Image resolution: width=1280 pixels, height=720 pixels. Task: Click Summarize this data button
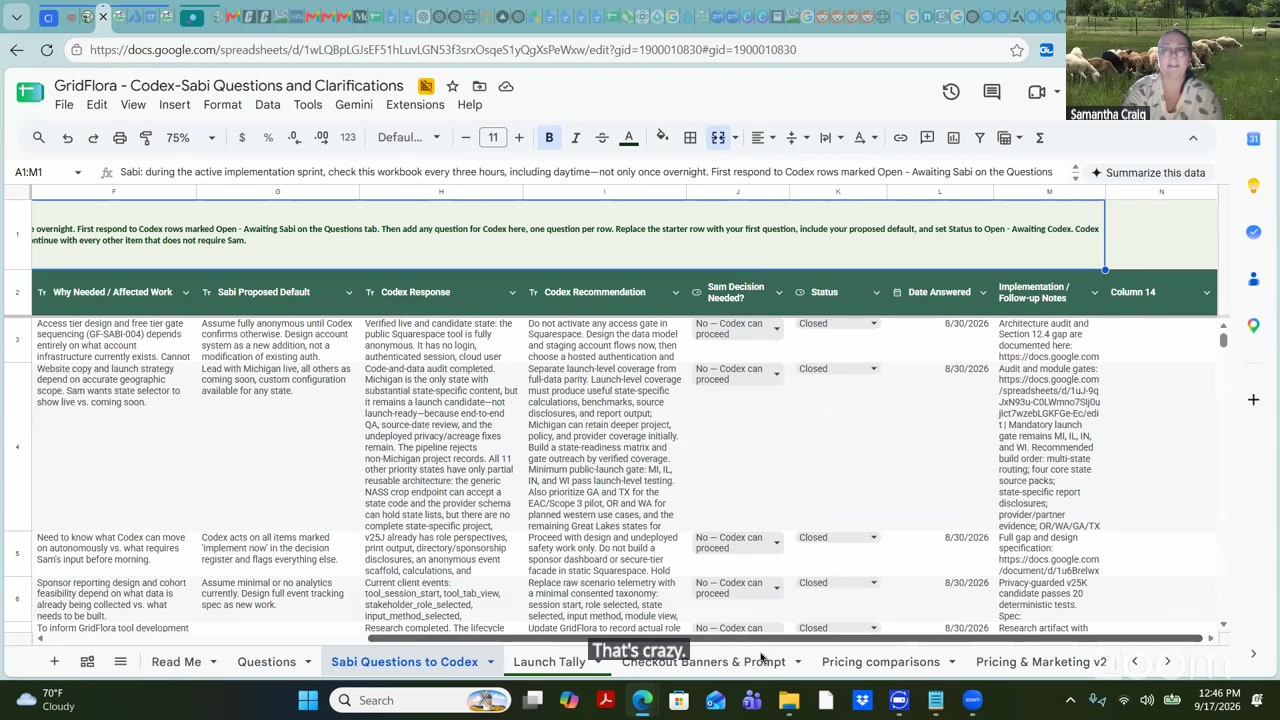[x=1145, y=173]
